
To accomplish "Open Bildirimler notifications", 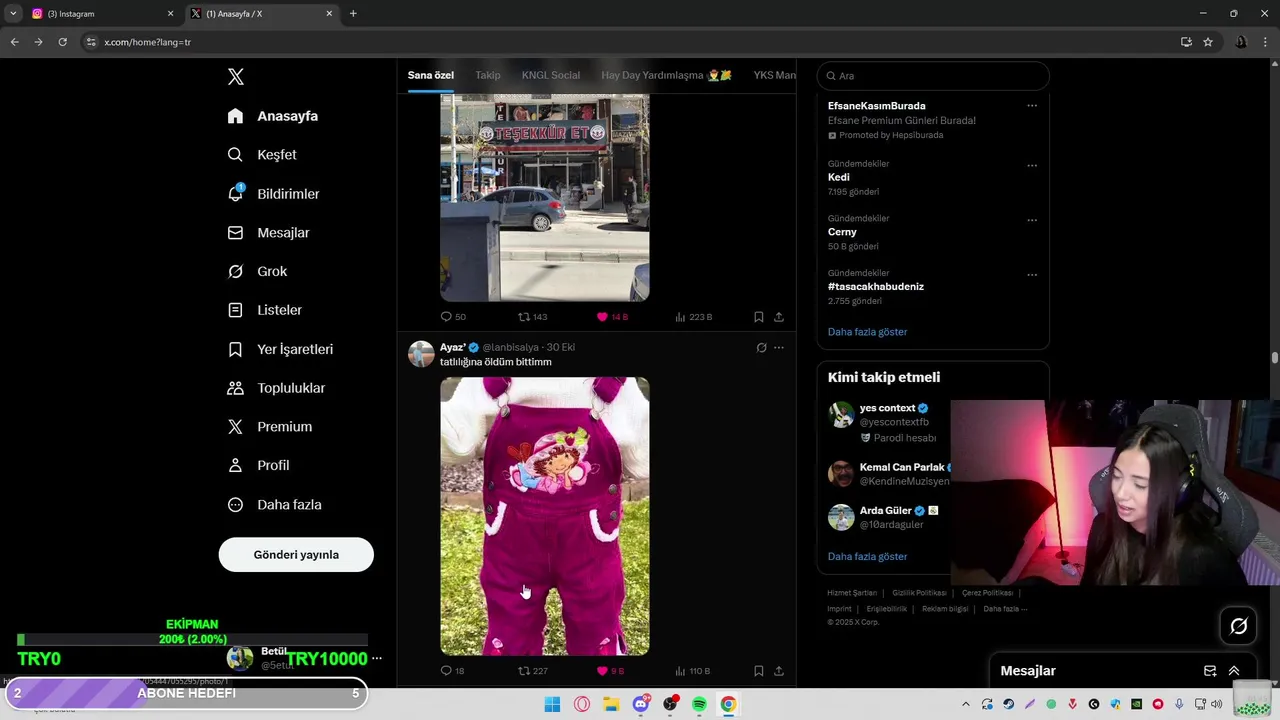I will pyautogui.click(x=273, y=194).
